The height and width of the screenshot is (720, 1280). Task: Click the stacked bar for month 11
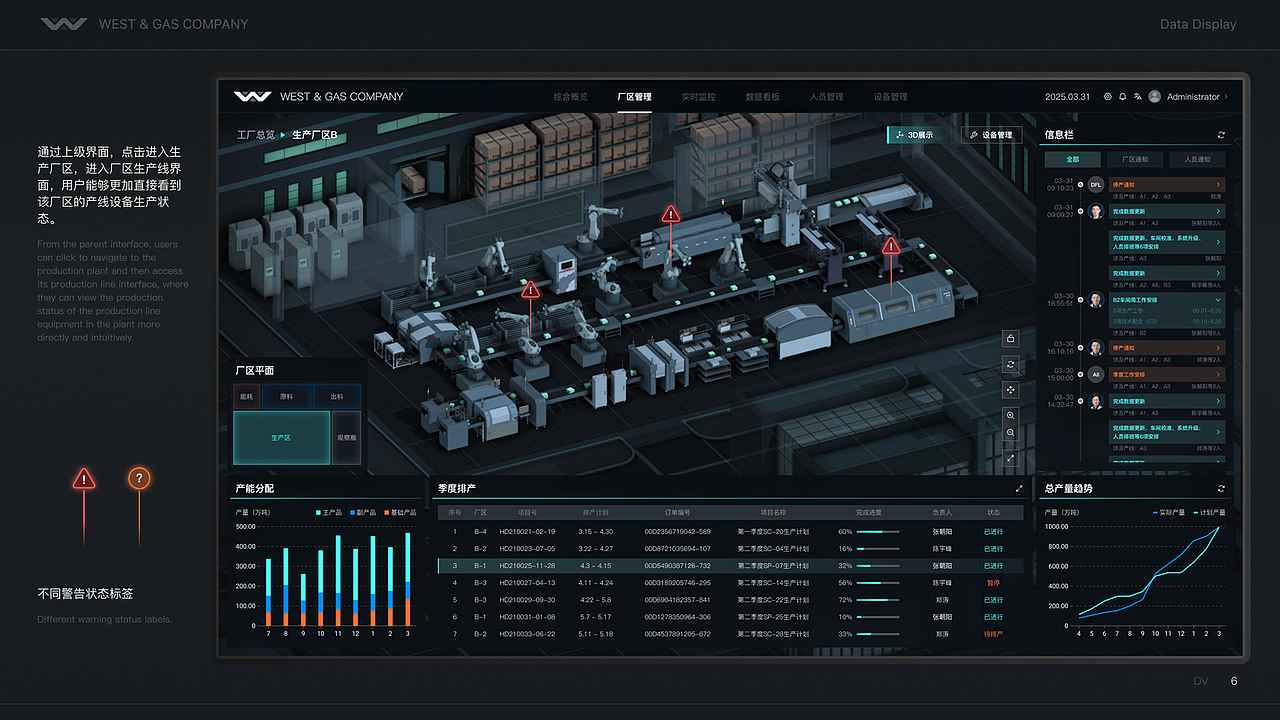point(337,580)
